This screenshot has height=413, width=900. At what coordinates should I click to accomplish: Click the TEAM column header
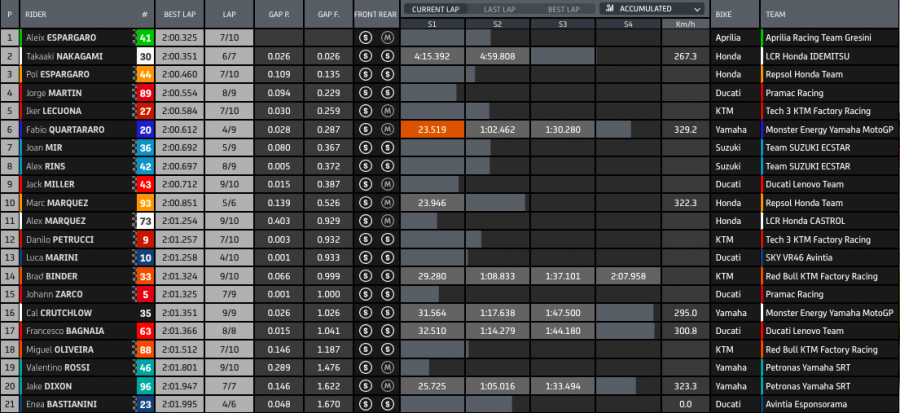(829, 14)
